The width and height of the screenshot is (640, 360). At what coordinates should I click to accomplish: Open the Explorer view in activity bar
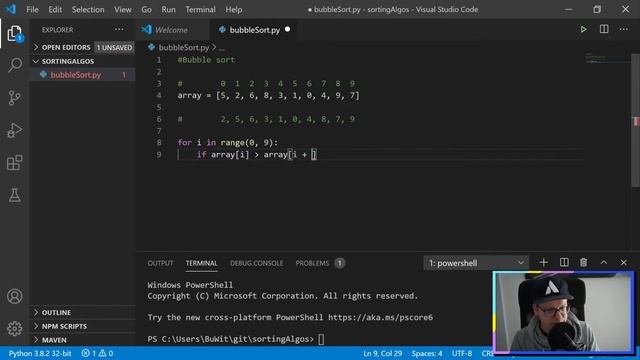tap(15, 33)
